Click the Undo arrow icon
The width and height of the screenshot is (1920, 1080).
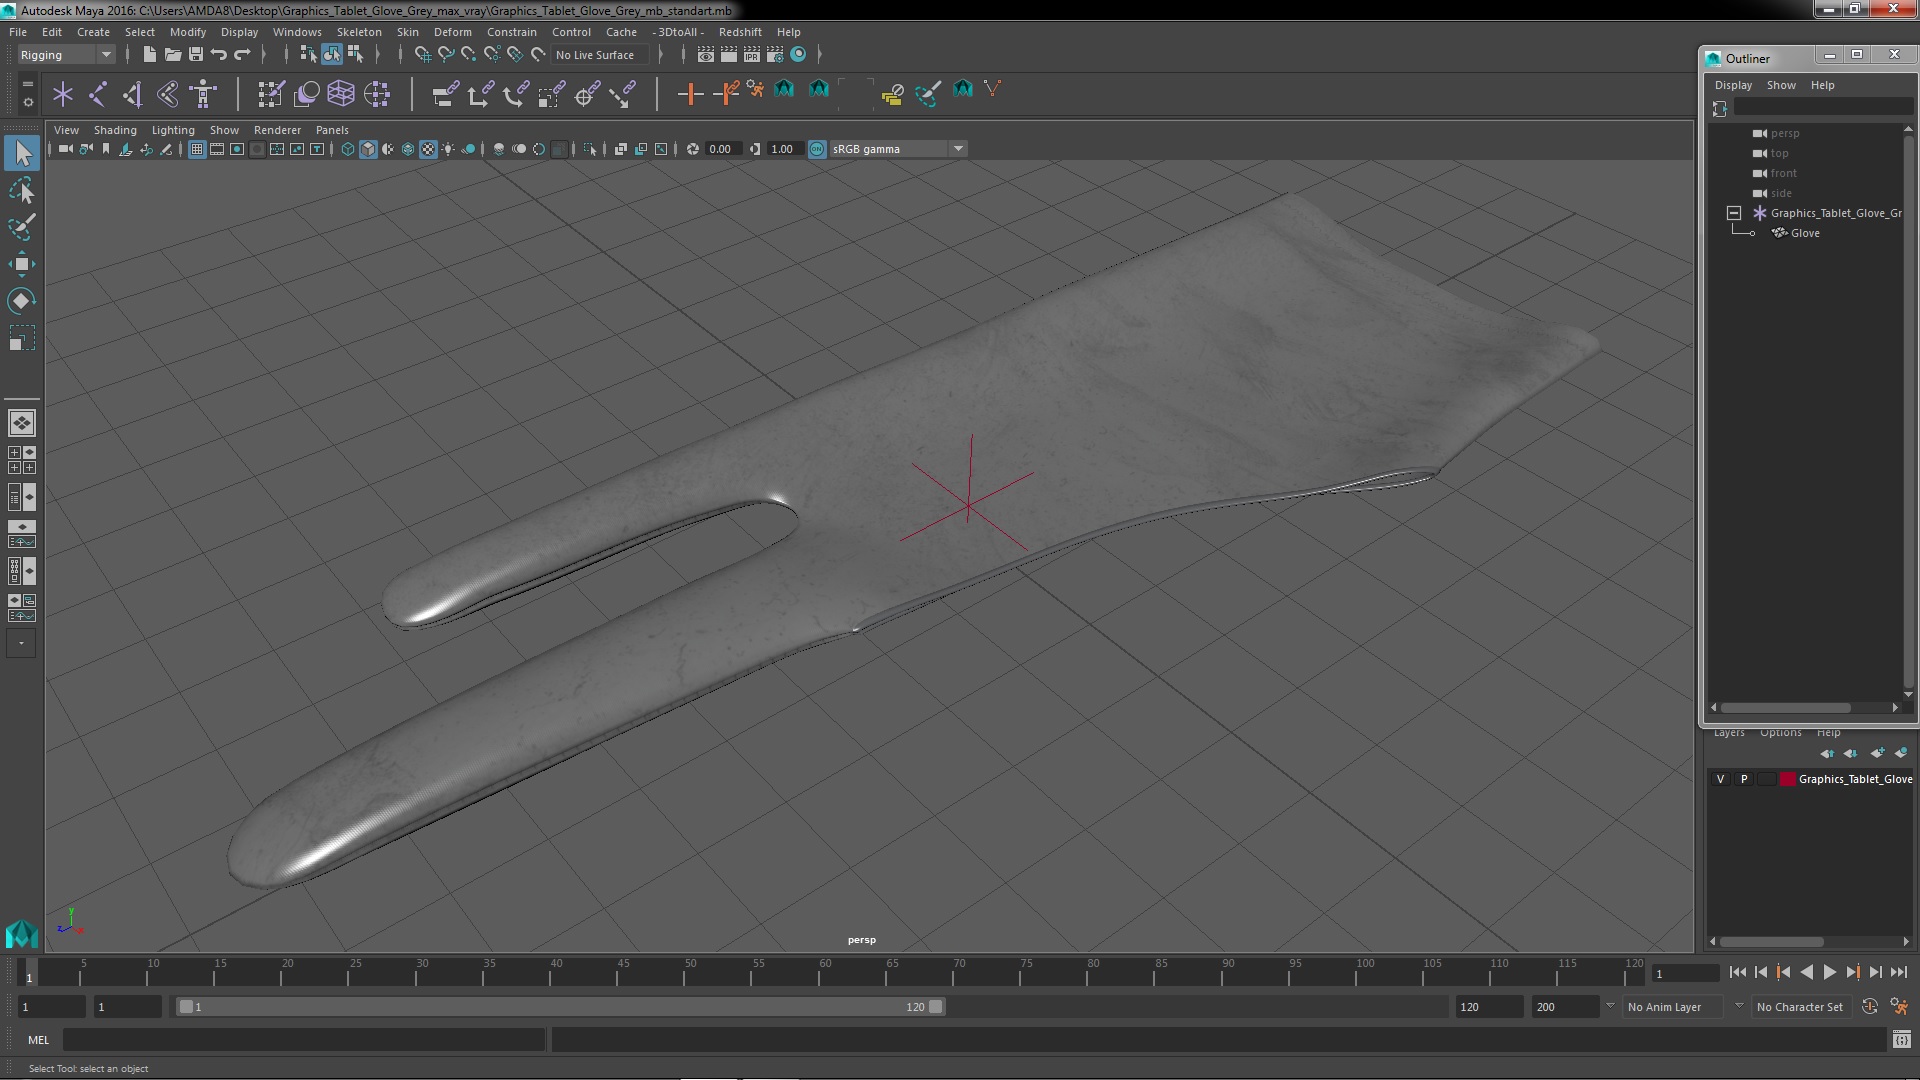point(219,55)
